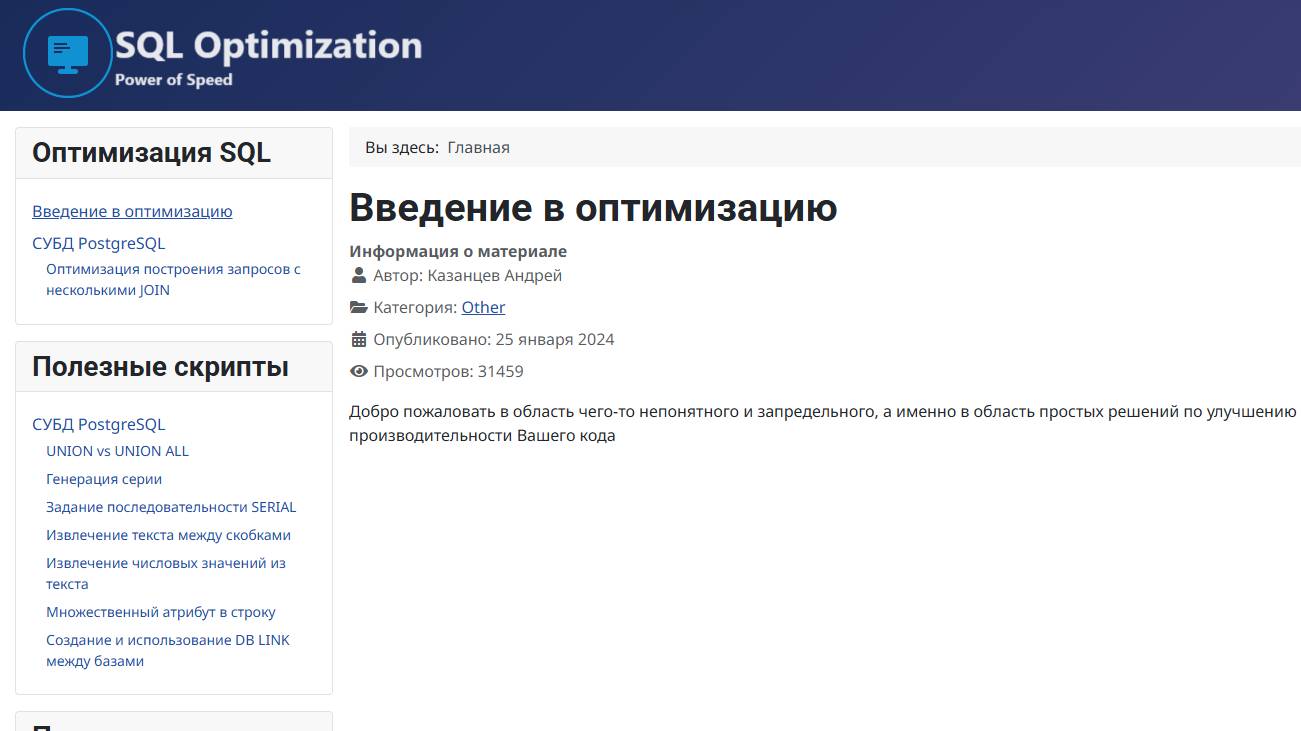Click the Добро пожаловать intro paragraph
This screenshot has width=1301, height=731.
click(823, 423)
